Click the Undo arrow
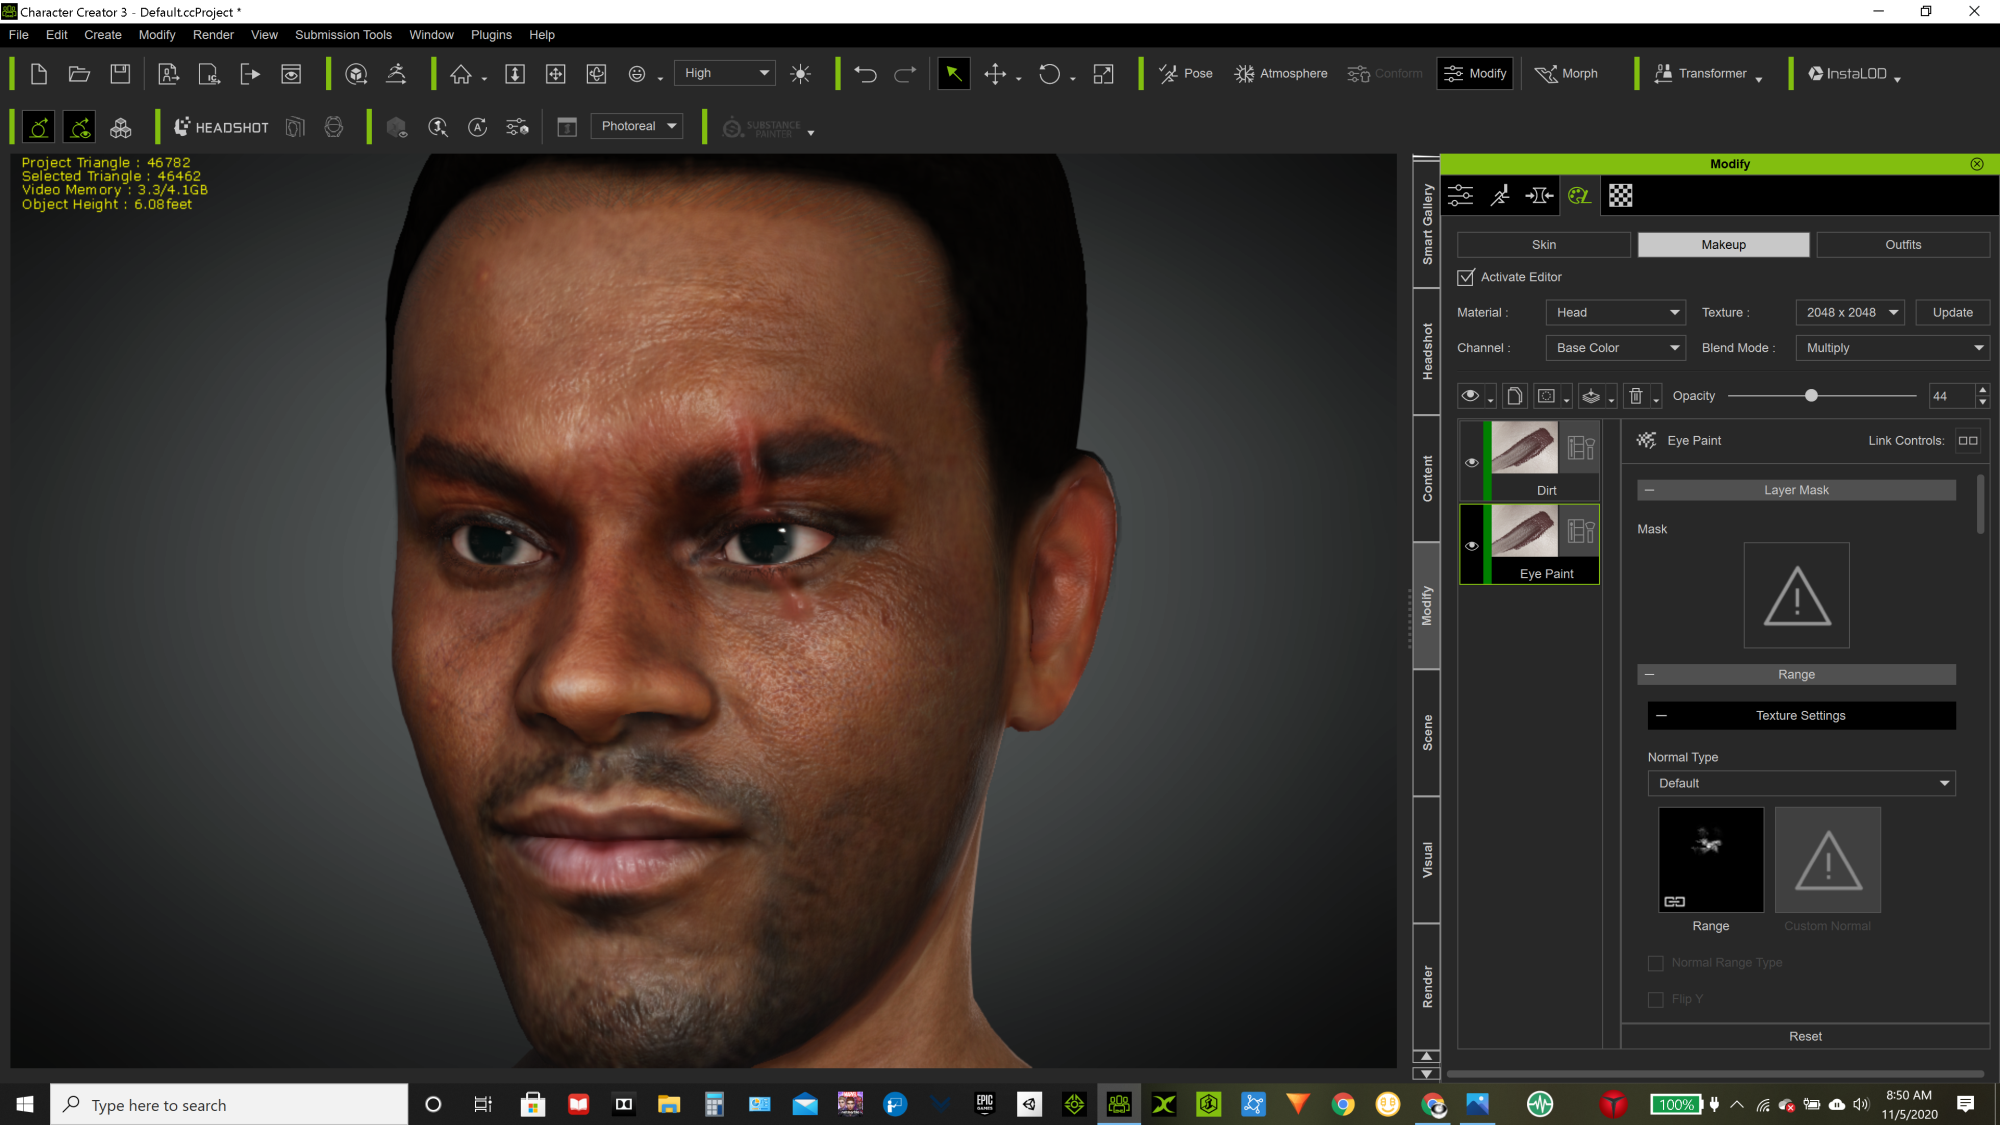Image resolution: width=2000 pixels, height=1125 pixels. tap(866, 74)
